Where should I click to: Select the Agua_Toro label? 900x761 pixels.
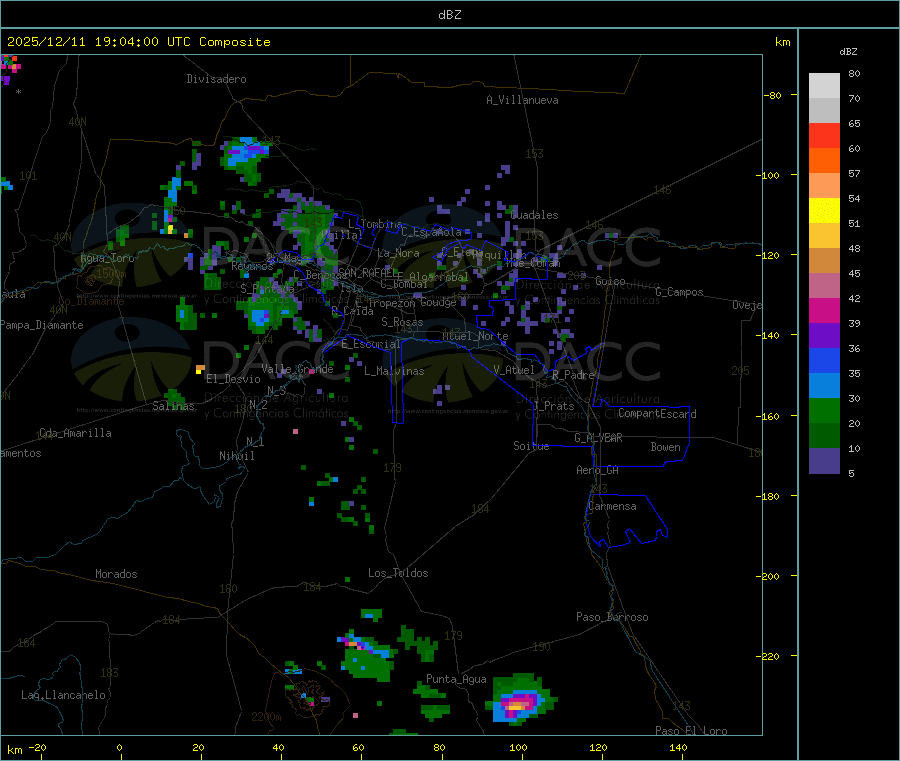107,259
